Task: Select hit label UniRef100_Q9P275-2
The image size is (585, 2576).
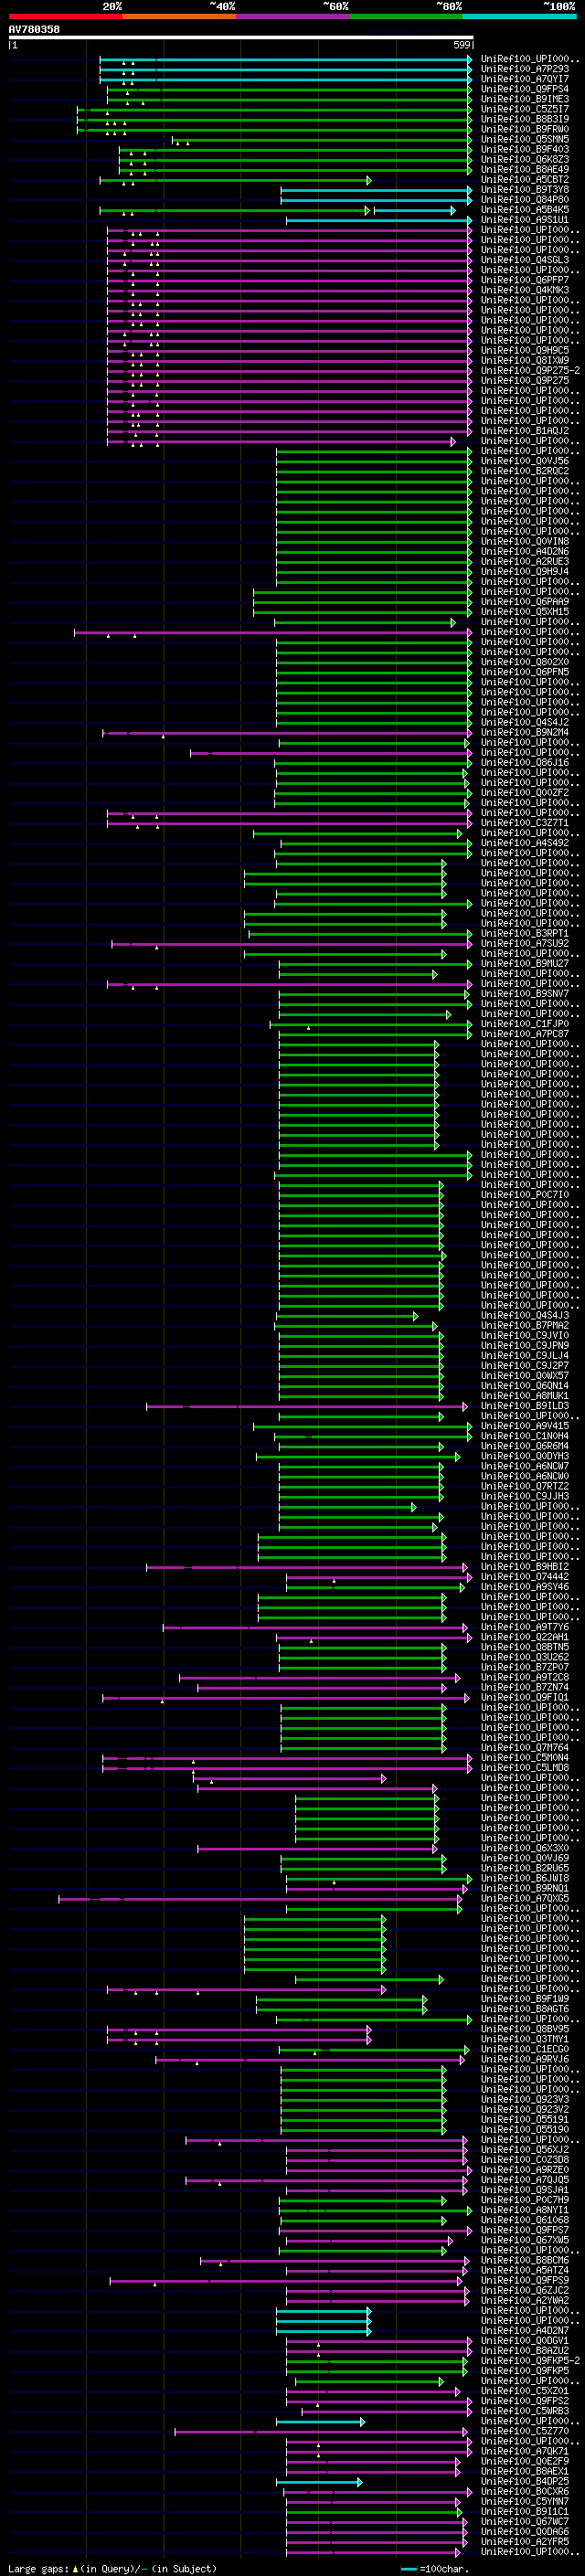Action: (530, 370)
